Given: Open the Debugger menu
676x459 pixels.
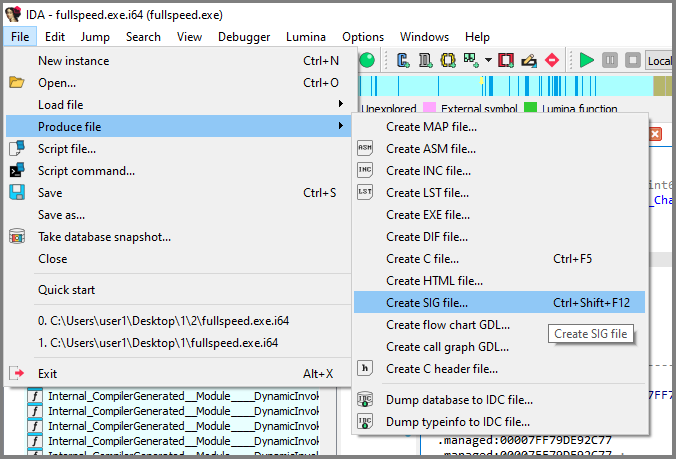Looking at the screenshot, I should click(x=244, y=37).
